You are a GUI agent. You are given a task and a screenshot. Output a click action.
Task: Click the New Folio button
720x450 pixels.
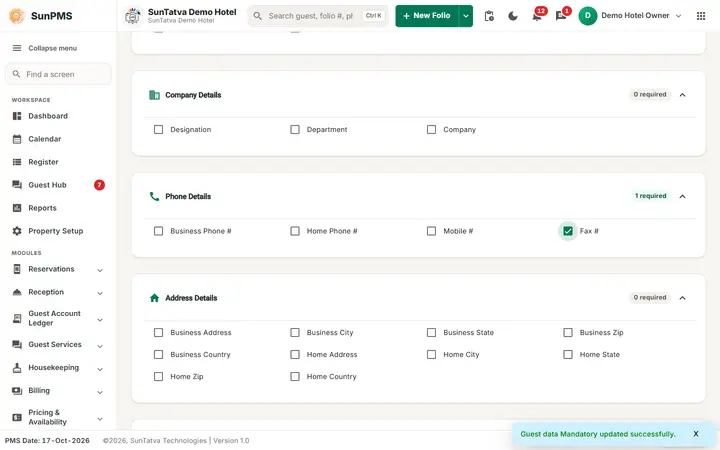(x=427, y=16)
